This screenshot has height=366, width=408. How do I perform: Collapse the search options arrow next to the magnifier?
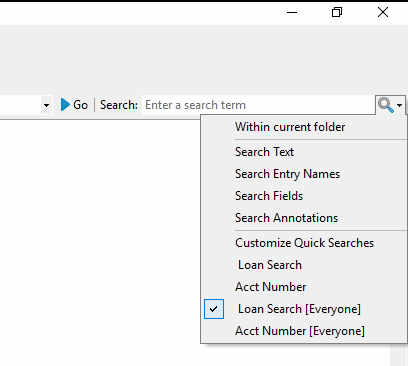point(400,105)
